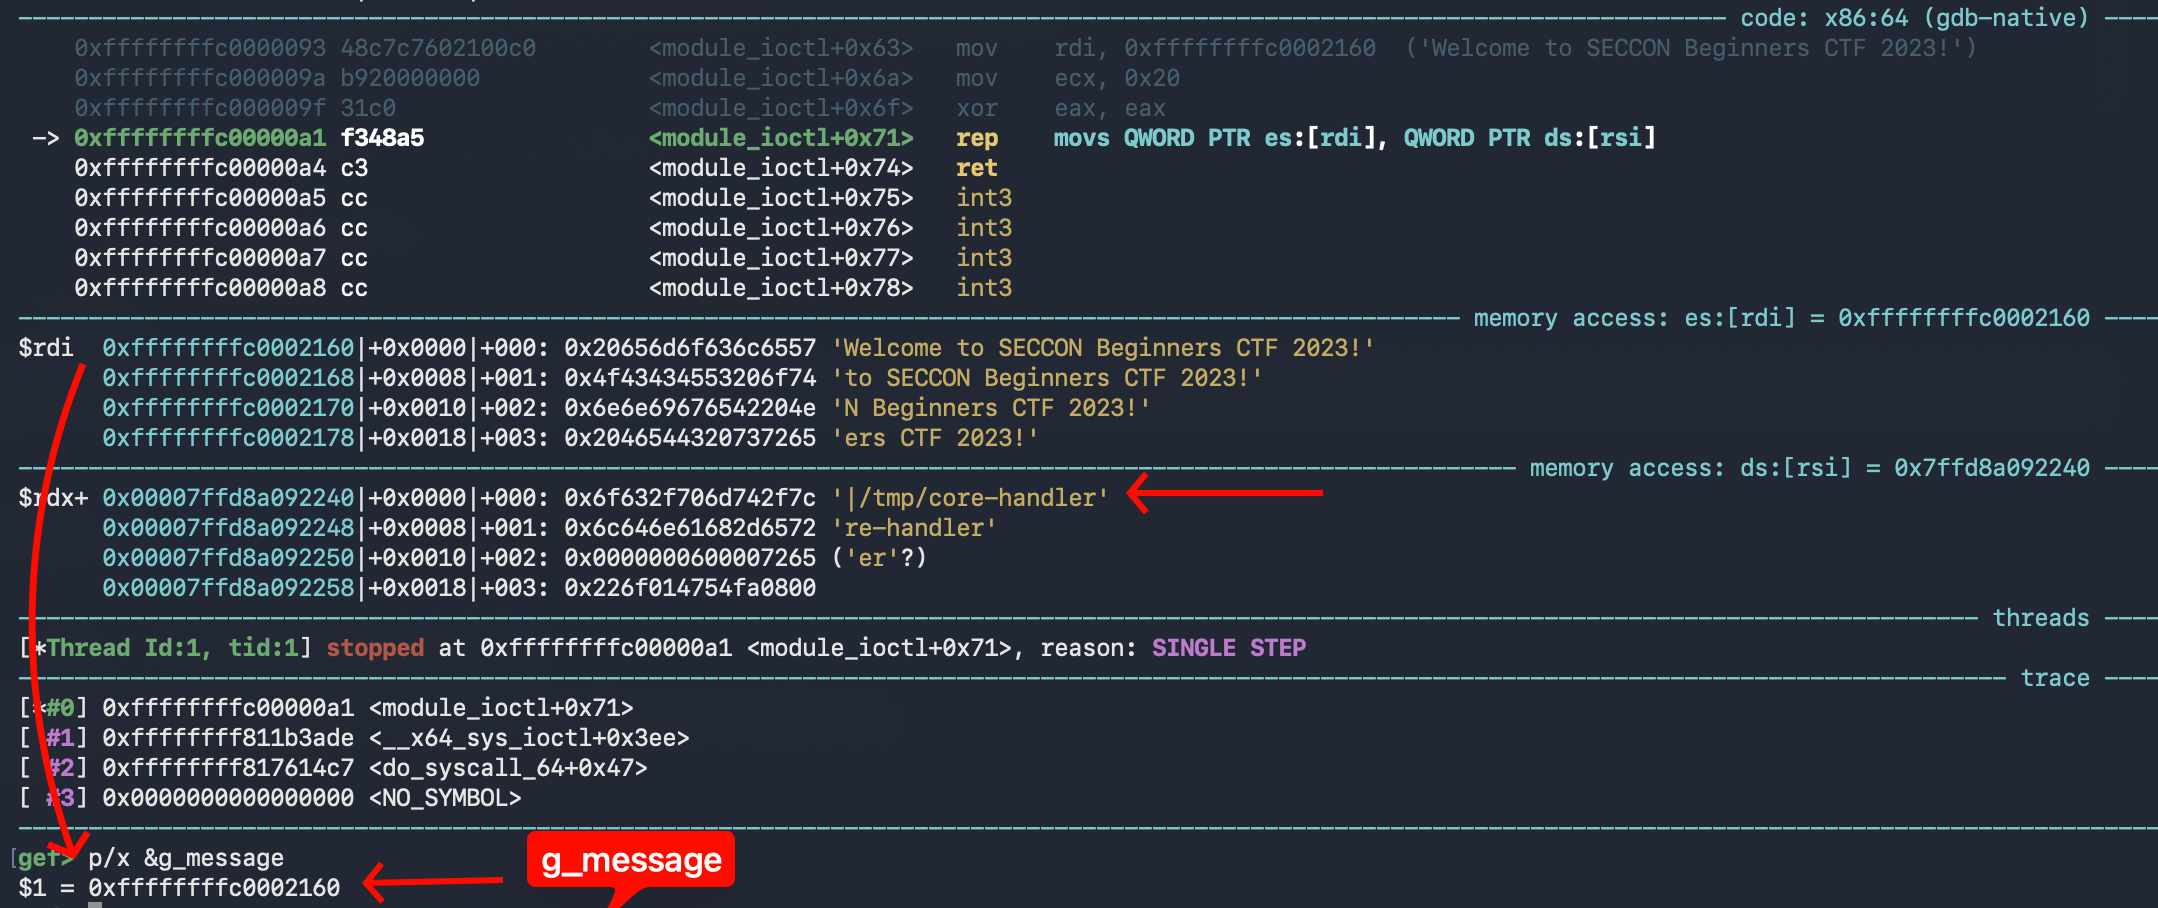Click the code: x86:64 section header
The height and width of the screenshot is (908, 2158).
coord(1914,18)
